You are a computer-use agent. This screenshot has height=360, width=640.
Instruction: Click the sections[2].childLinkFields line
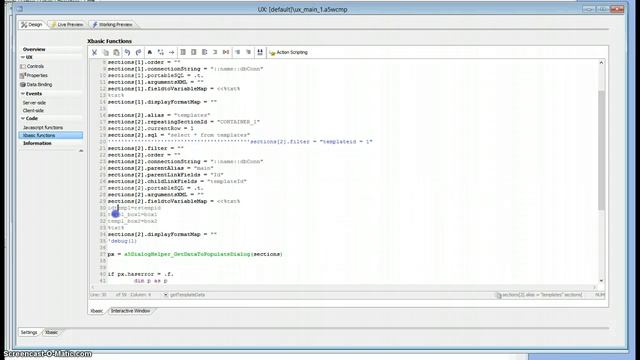tap(177, 181)
